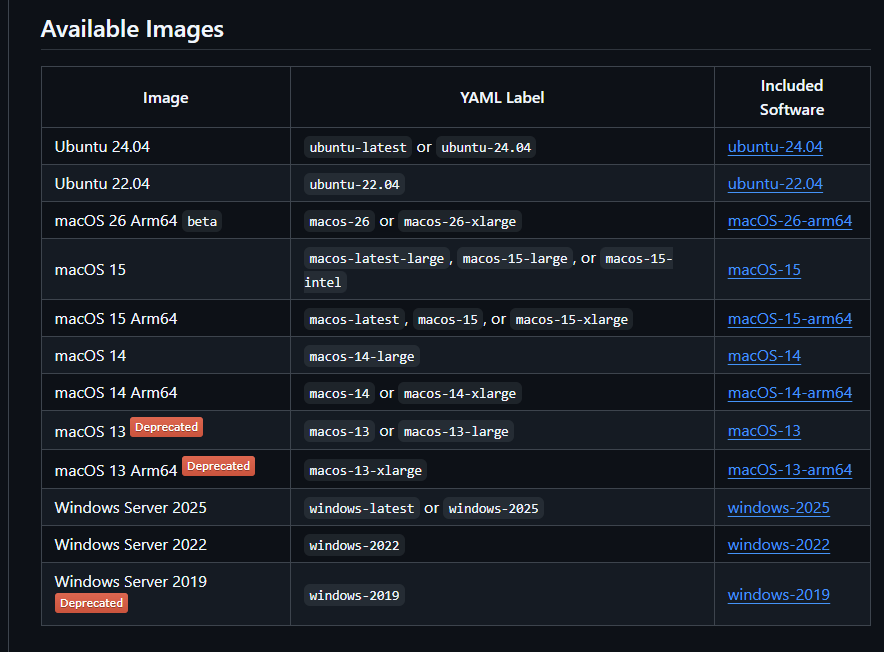Image resolution: width=884 pixels, height=652 pixels.
Task: Click the macos-26-xlarge code label
Action: [x=460, y=221]
